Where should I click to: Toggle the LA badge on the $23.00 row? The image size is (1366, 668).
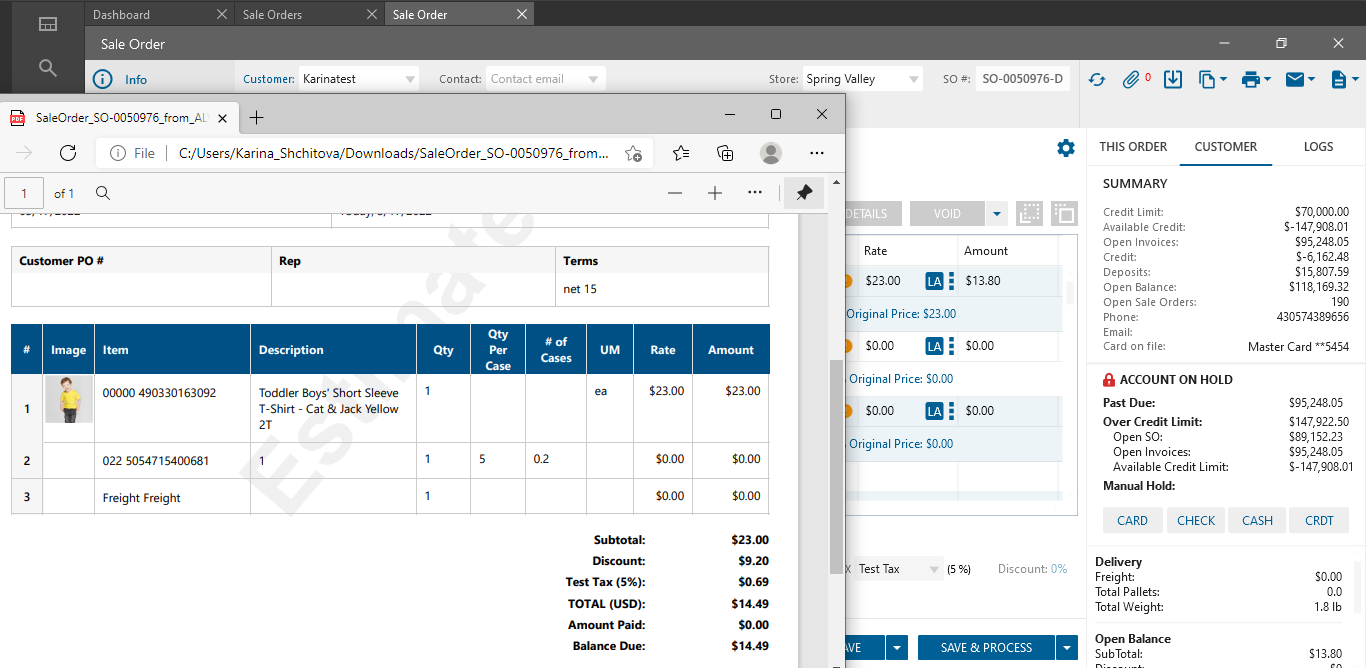pyautogui.click(x=934, y=281)
